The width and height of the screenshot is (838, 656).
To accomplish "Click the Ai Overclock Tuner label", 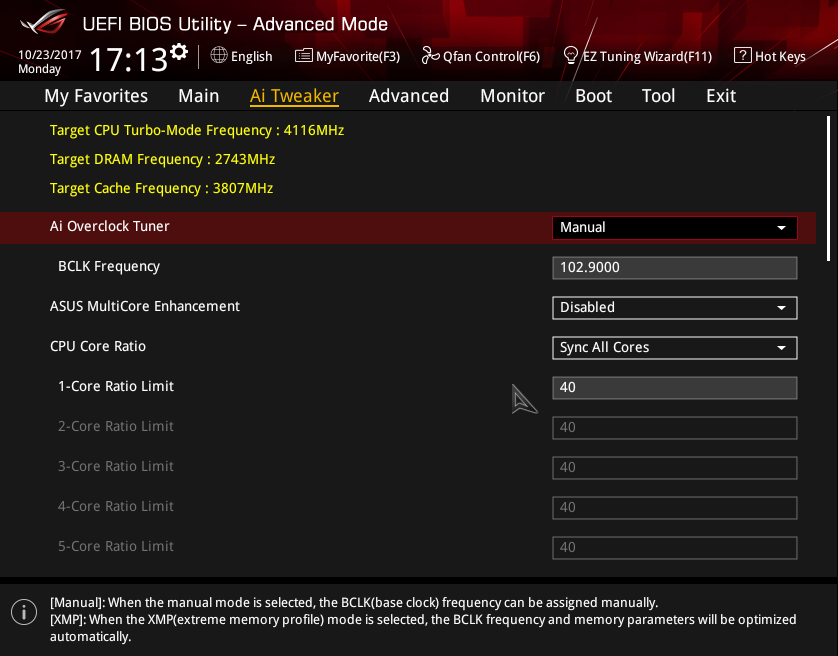I will tap(110, 226).
